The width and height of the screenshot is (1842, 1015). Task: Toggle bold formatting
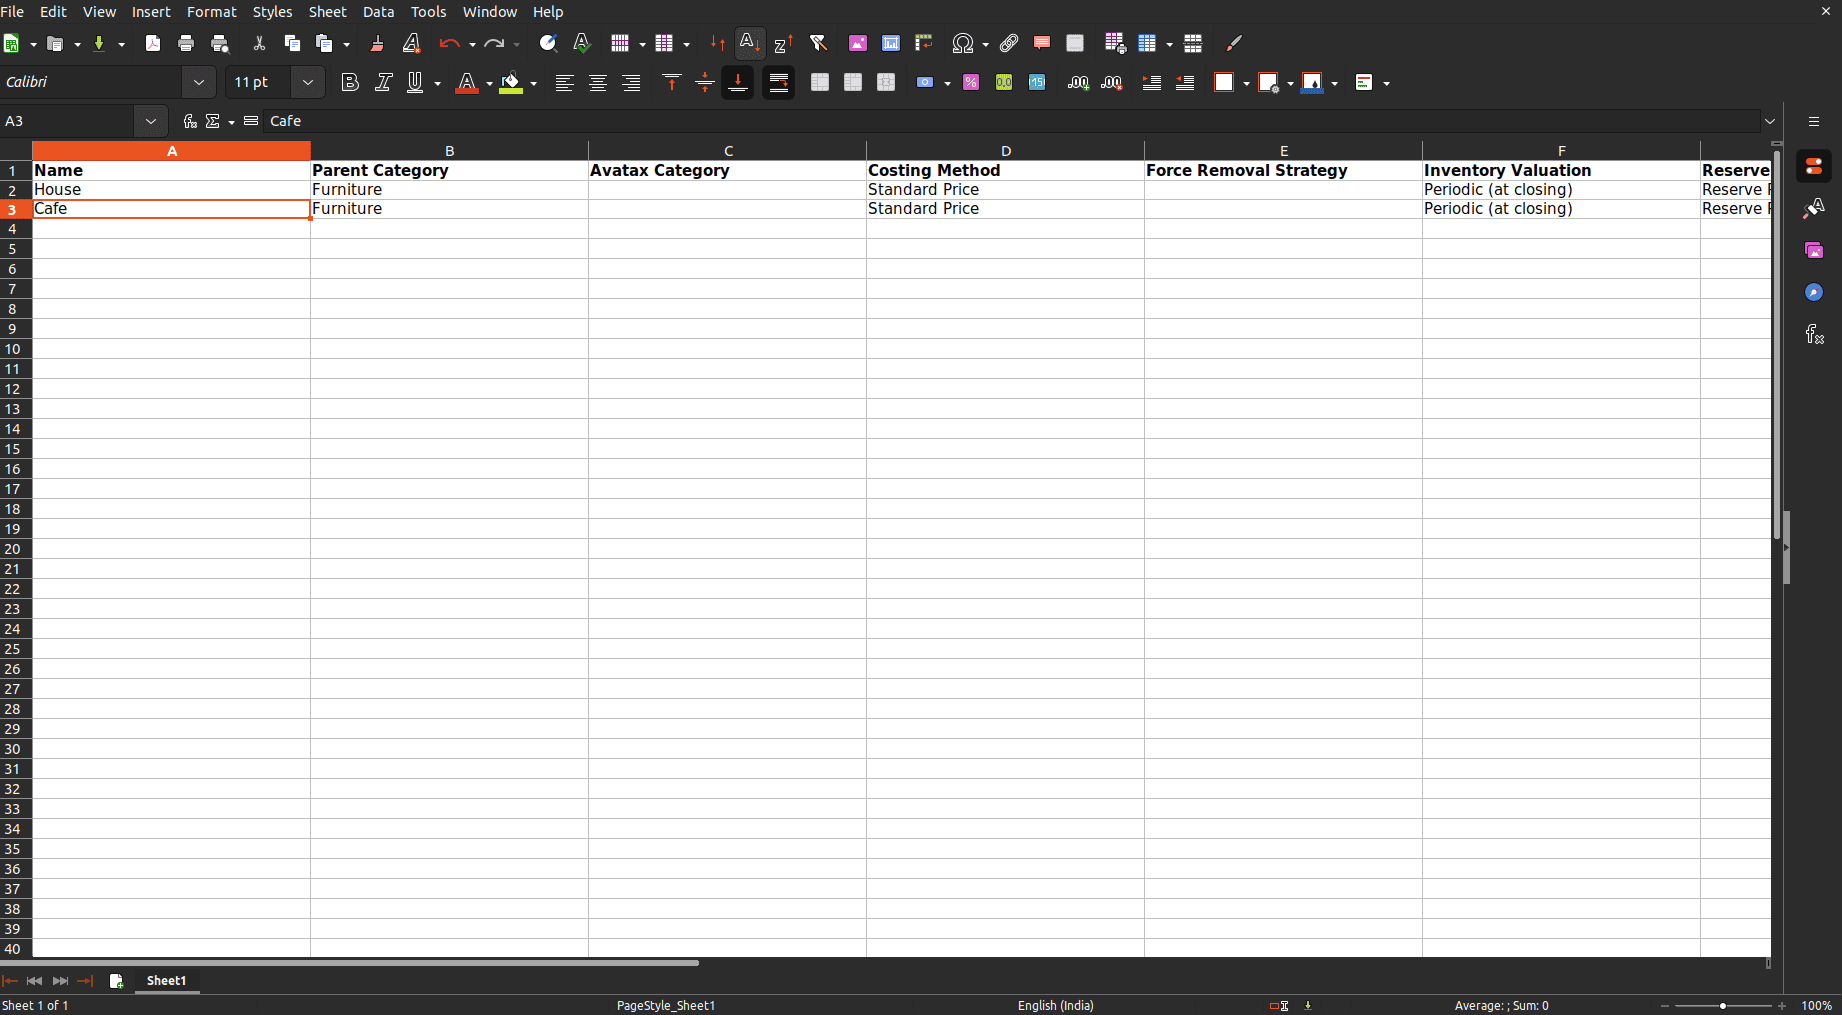pos(349,82)
